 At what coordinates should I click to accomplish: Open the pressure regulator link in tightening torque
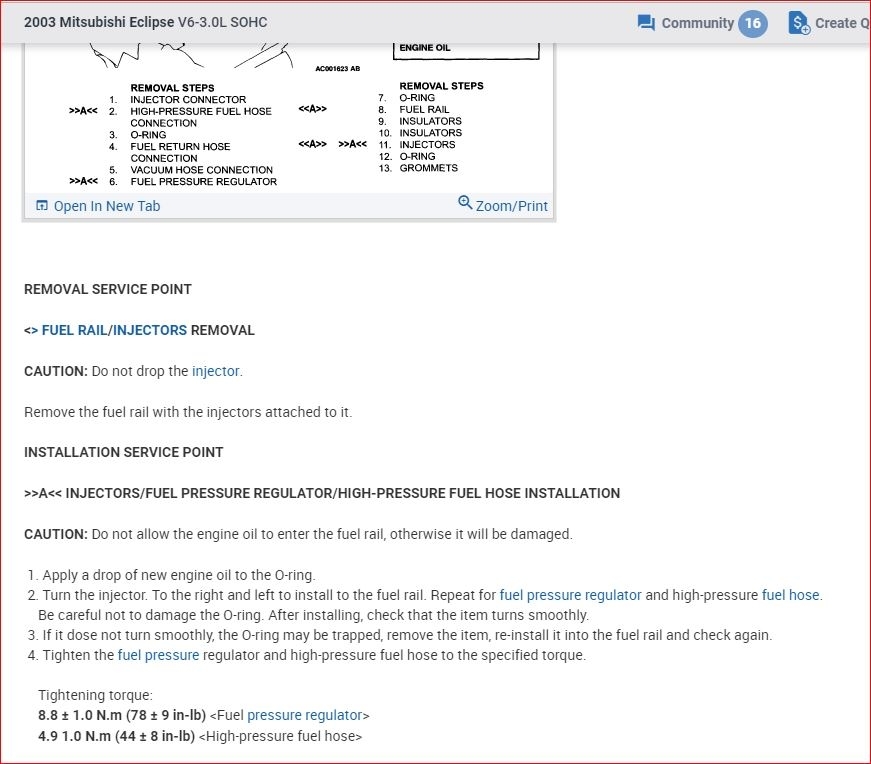coord(304,715)
